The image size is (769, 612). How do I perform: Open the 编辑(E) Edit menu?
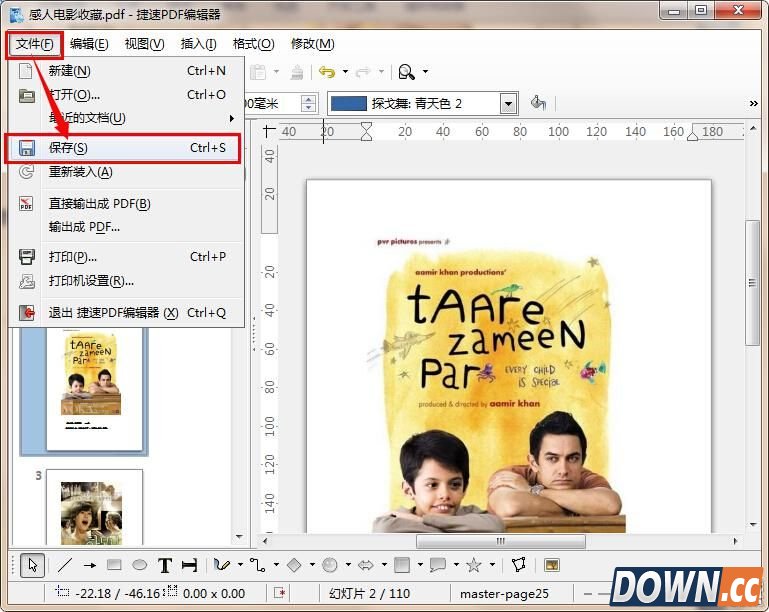[x=89, y=44]
